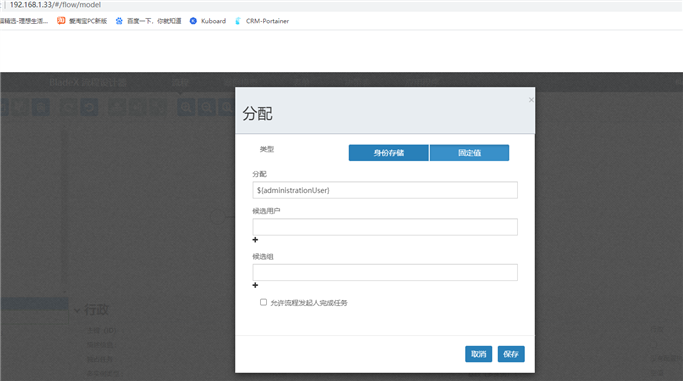Open the 流程 menu in designer header
Viewport: 683px width, 381px height.
(x=180, y=82)
